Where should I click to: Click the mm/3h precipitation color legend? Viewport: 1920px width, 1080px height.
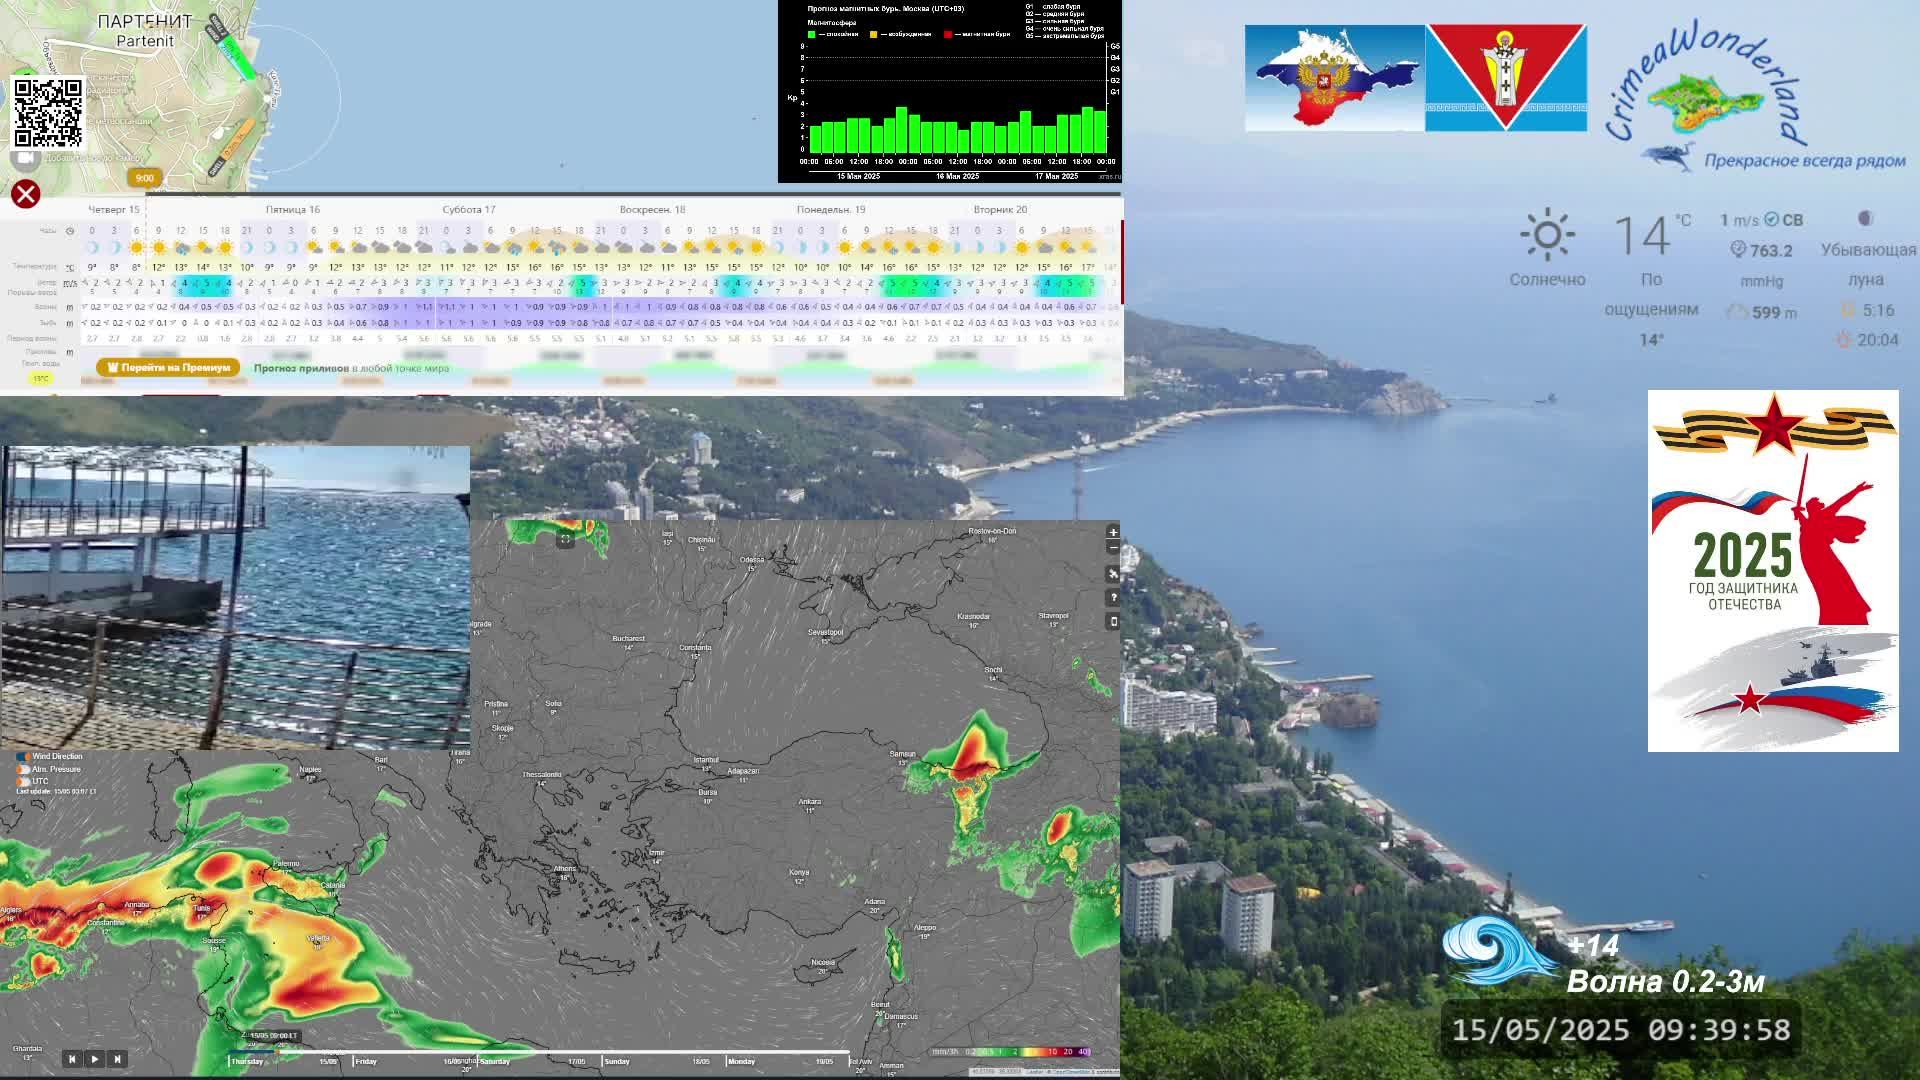(x=1011, y=1051)
